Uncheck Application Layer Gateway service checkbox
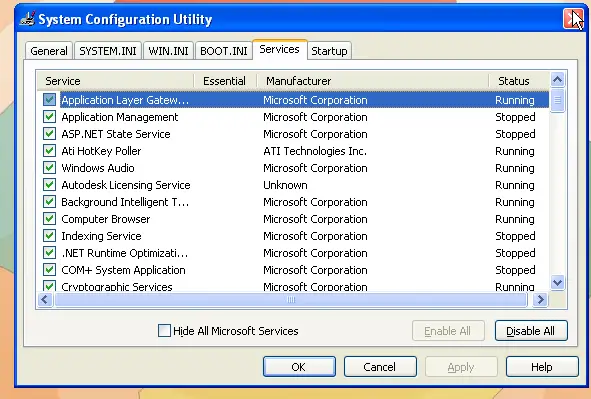 point(49,100)
